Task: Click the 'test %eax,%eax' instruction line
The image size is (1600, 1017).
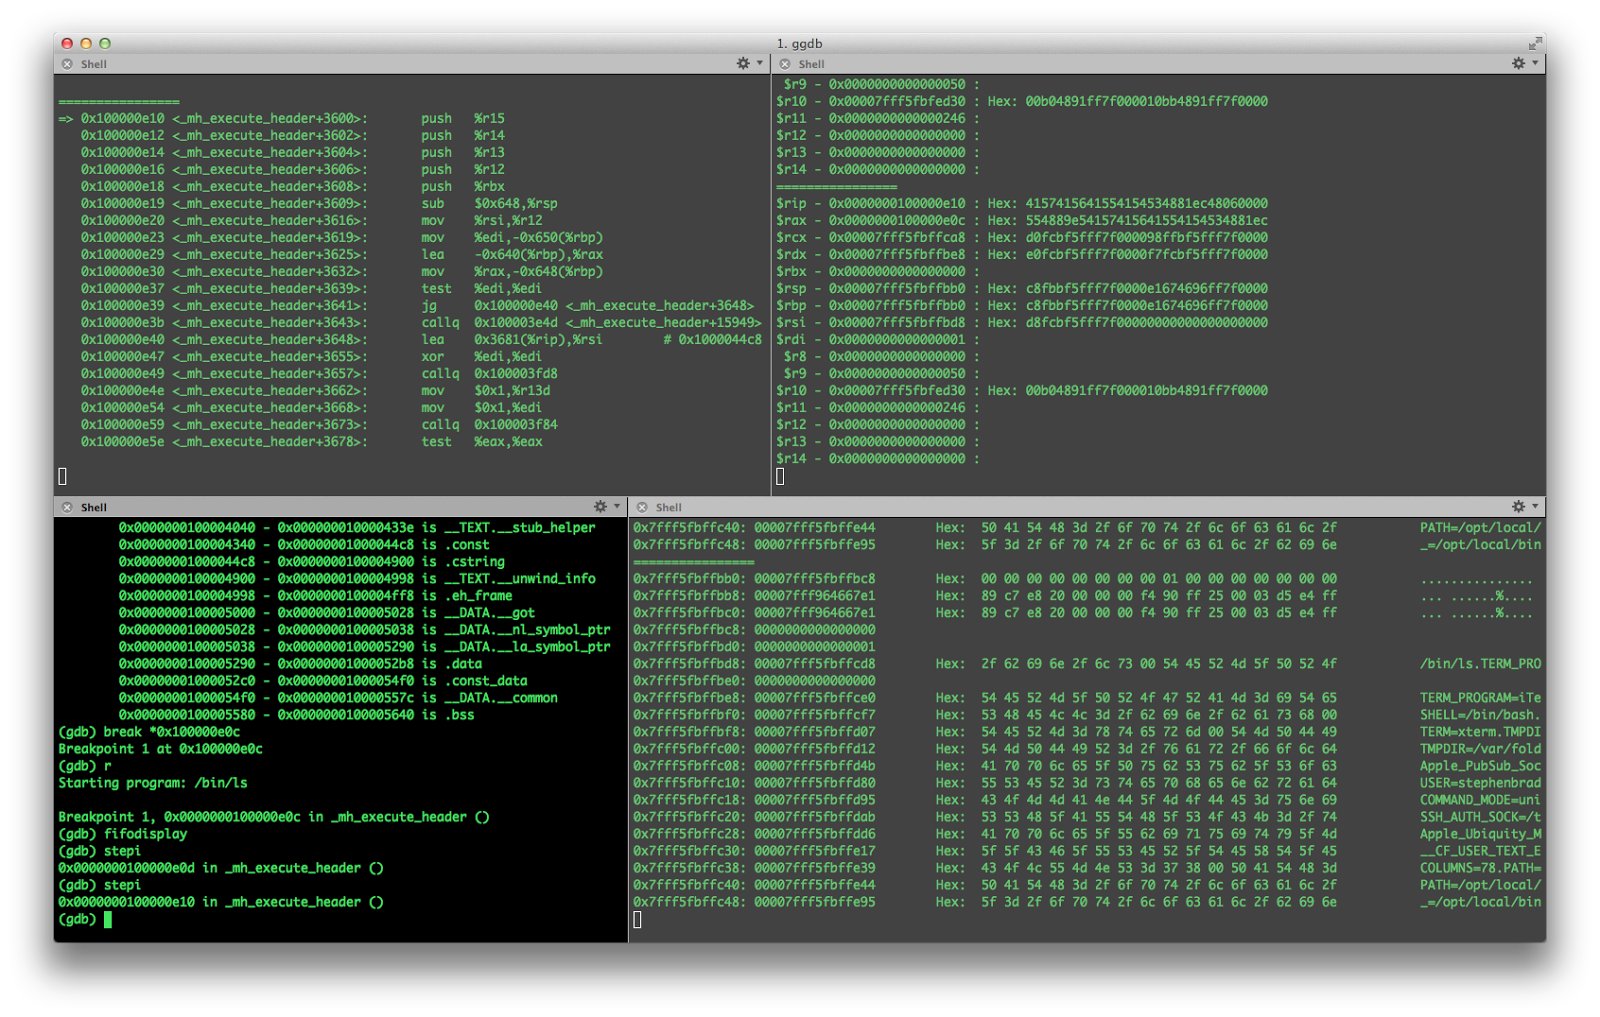Action: 312,442
